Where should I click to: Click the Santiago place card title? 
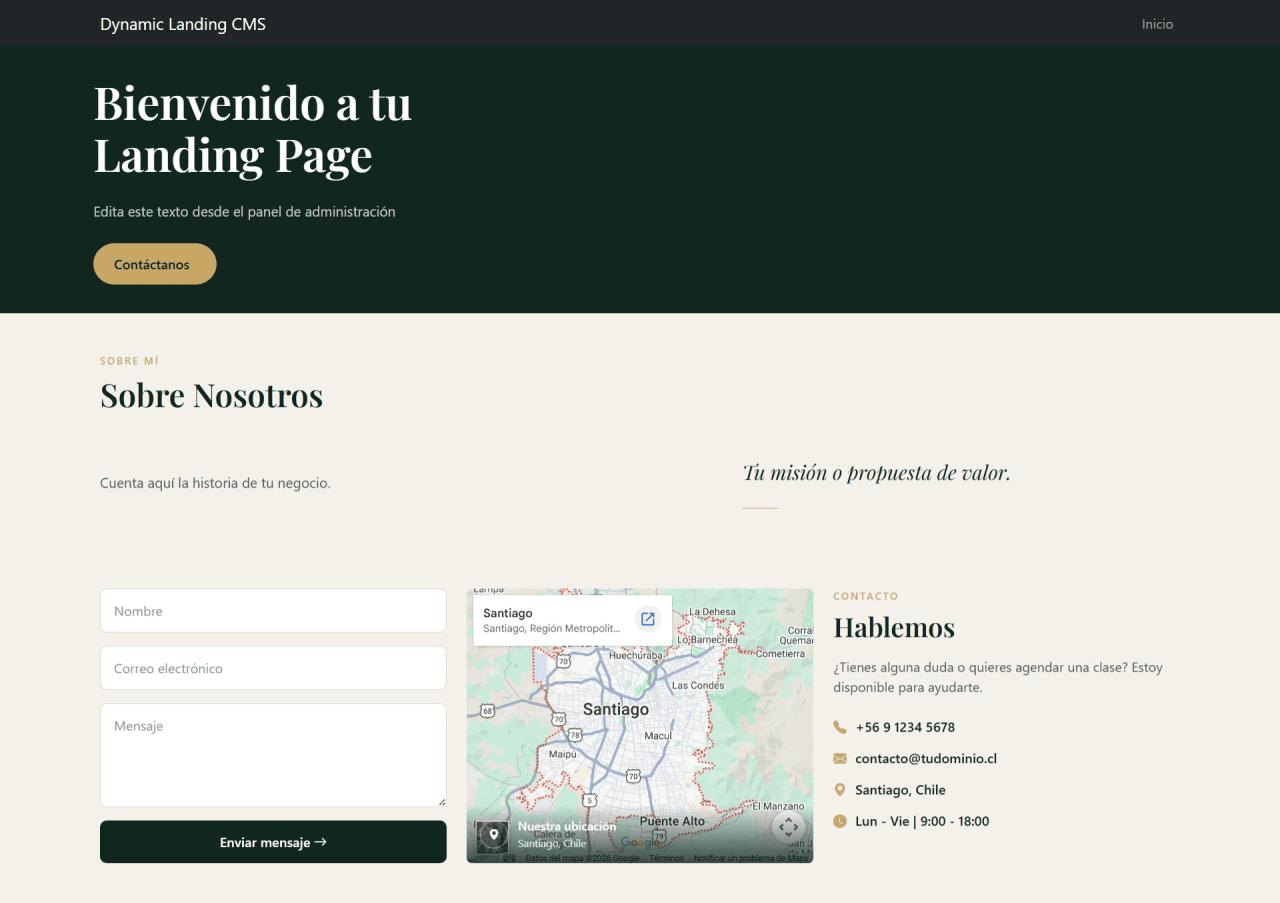click(508, 613)
